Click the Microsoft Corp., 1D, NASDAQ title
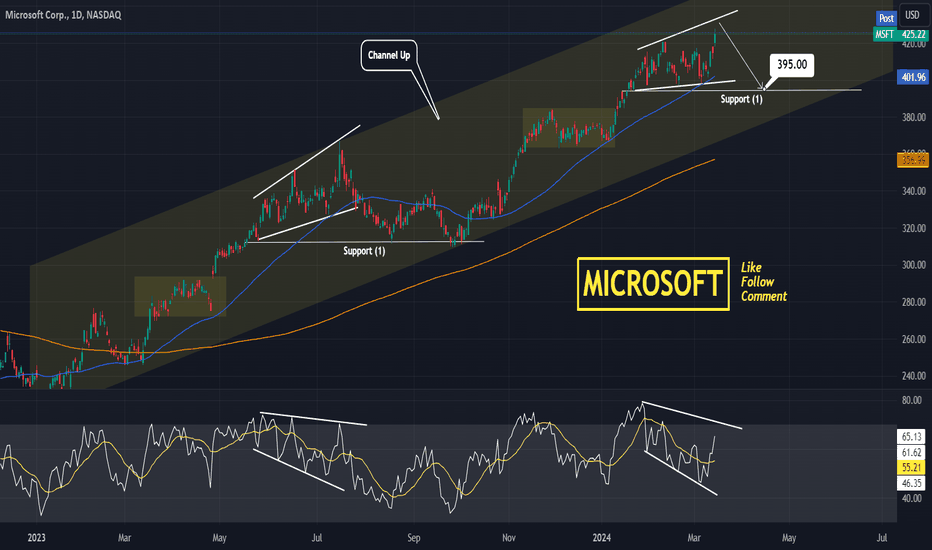Image resolution: width=932 pixels, height=550 pixels. pos(63,15)
